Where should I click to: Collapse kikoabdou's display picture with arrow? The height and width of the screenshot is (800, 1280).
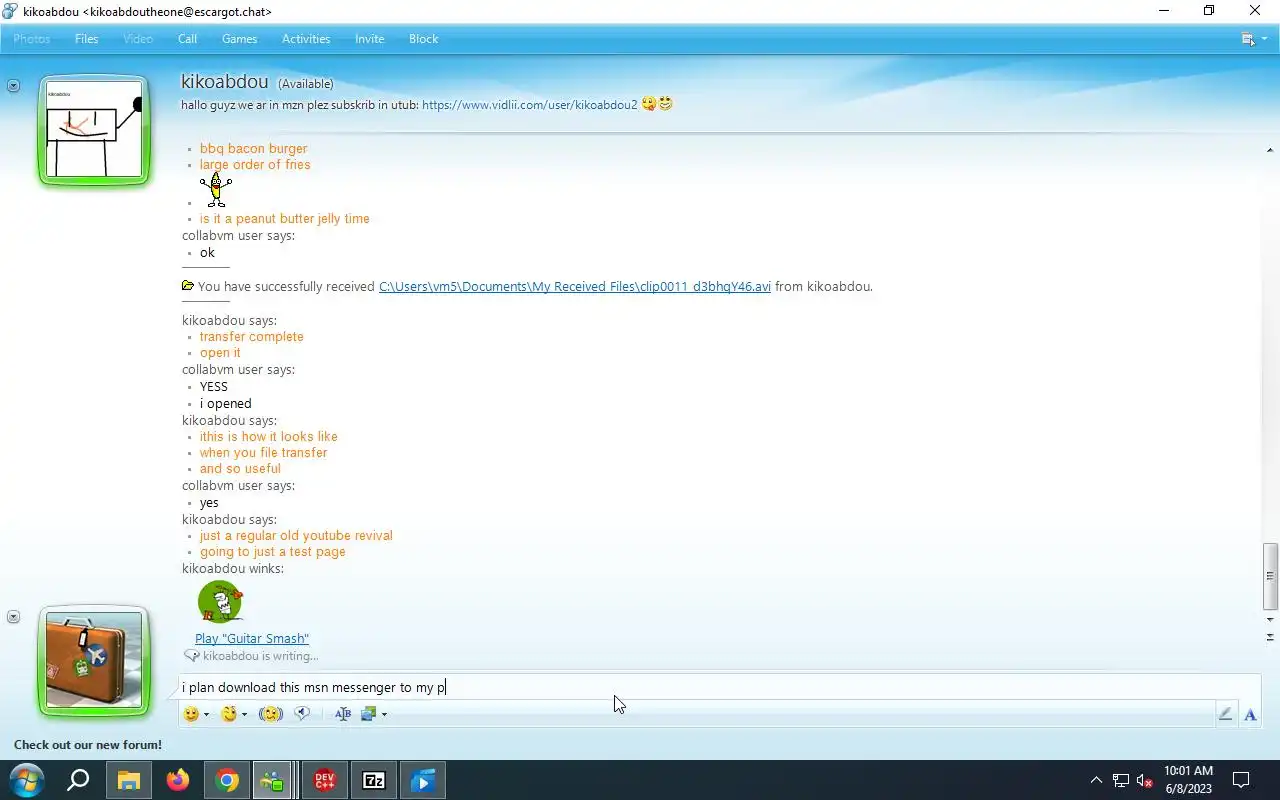click(13, 86)
